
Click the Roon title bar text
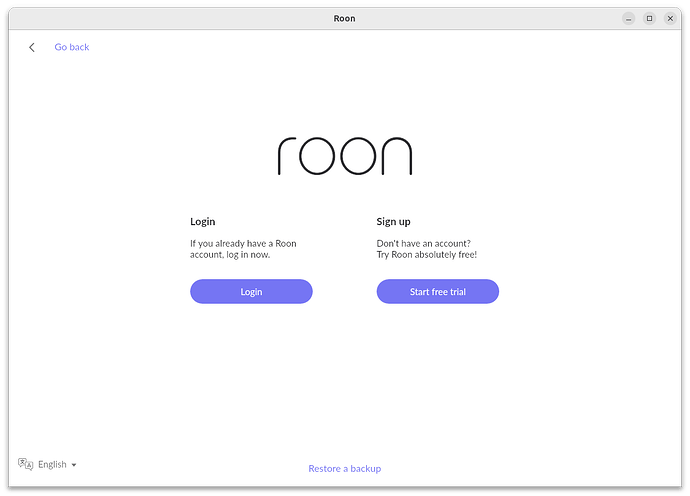[x=345, y=18]
